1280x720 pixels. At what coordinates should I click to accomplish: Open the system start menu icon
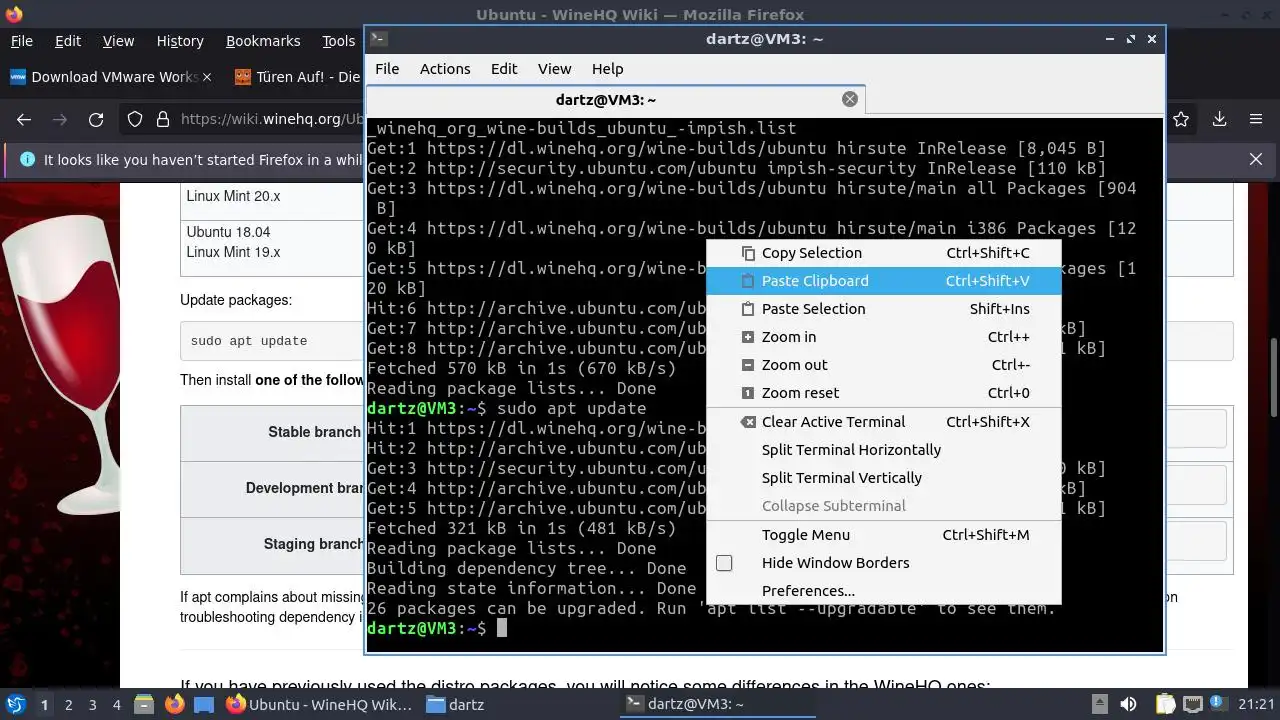(15, 704)
